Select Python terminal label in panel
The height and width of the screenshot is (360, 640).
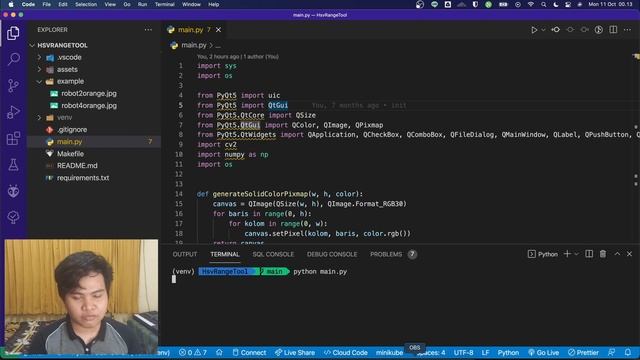pyautogui.click(x=543, y=254)
